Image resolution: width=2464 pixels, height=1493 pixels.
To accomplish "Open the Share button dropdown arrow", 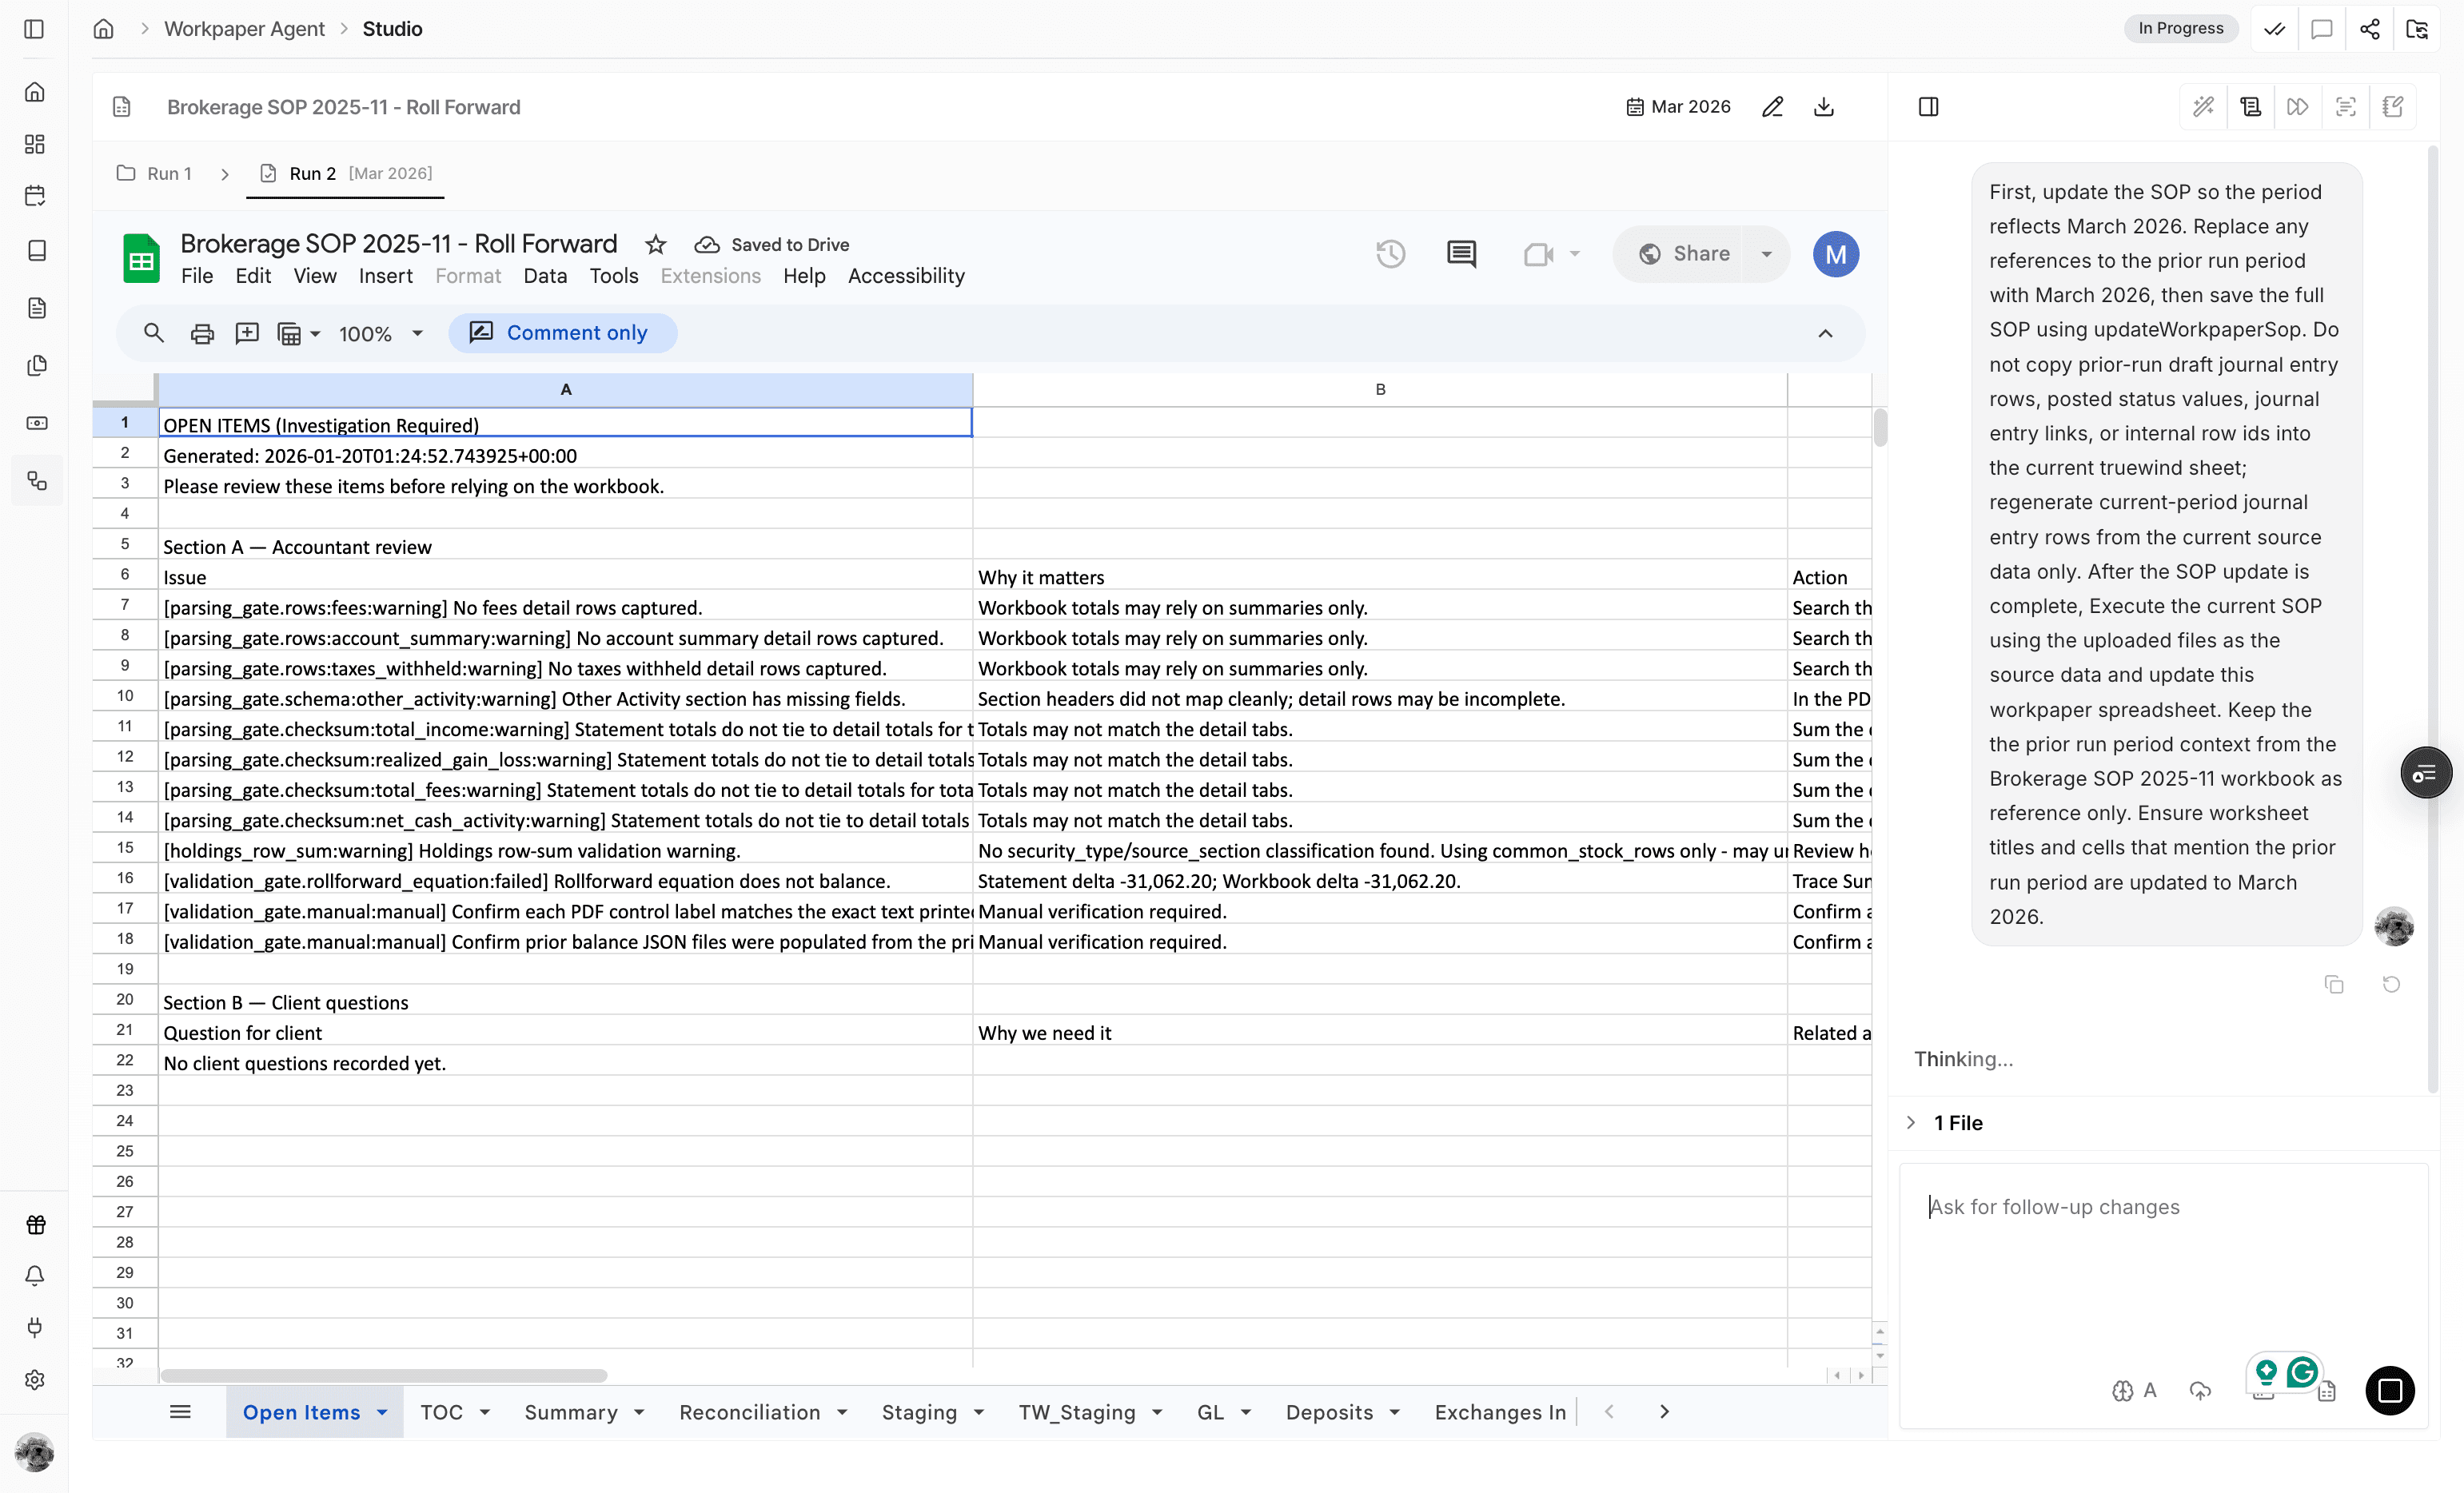I will [1767, 254].
